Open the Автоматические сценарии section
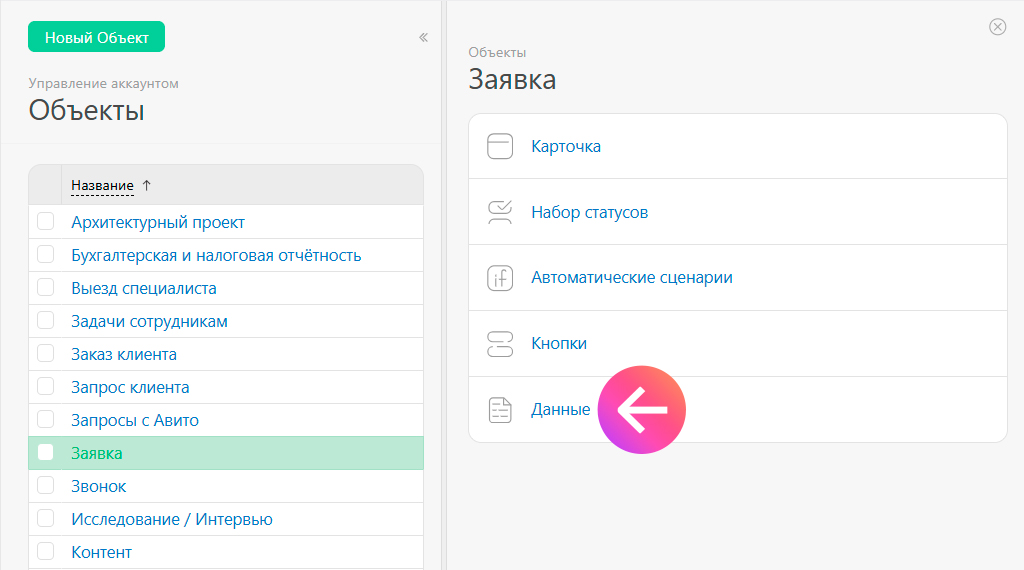 pos(631,278)
